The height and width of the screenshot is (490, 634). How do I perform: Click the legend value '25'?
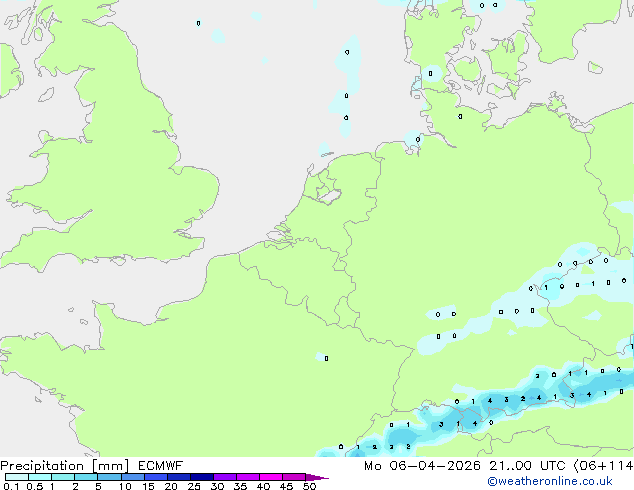(194, 486)
